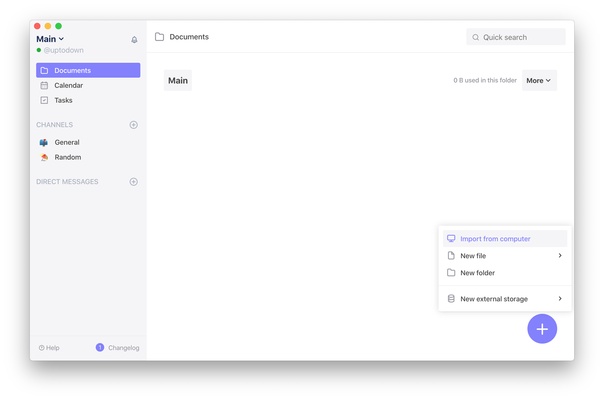604x400 pixels.
Task: Click the Documents header title
Action: tap(189, 37)
